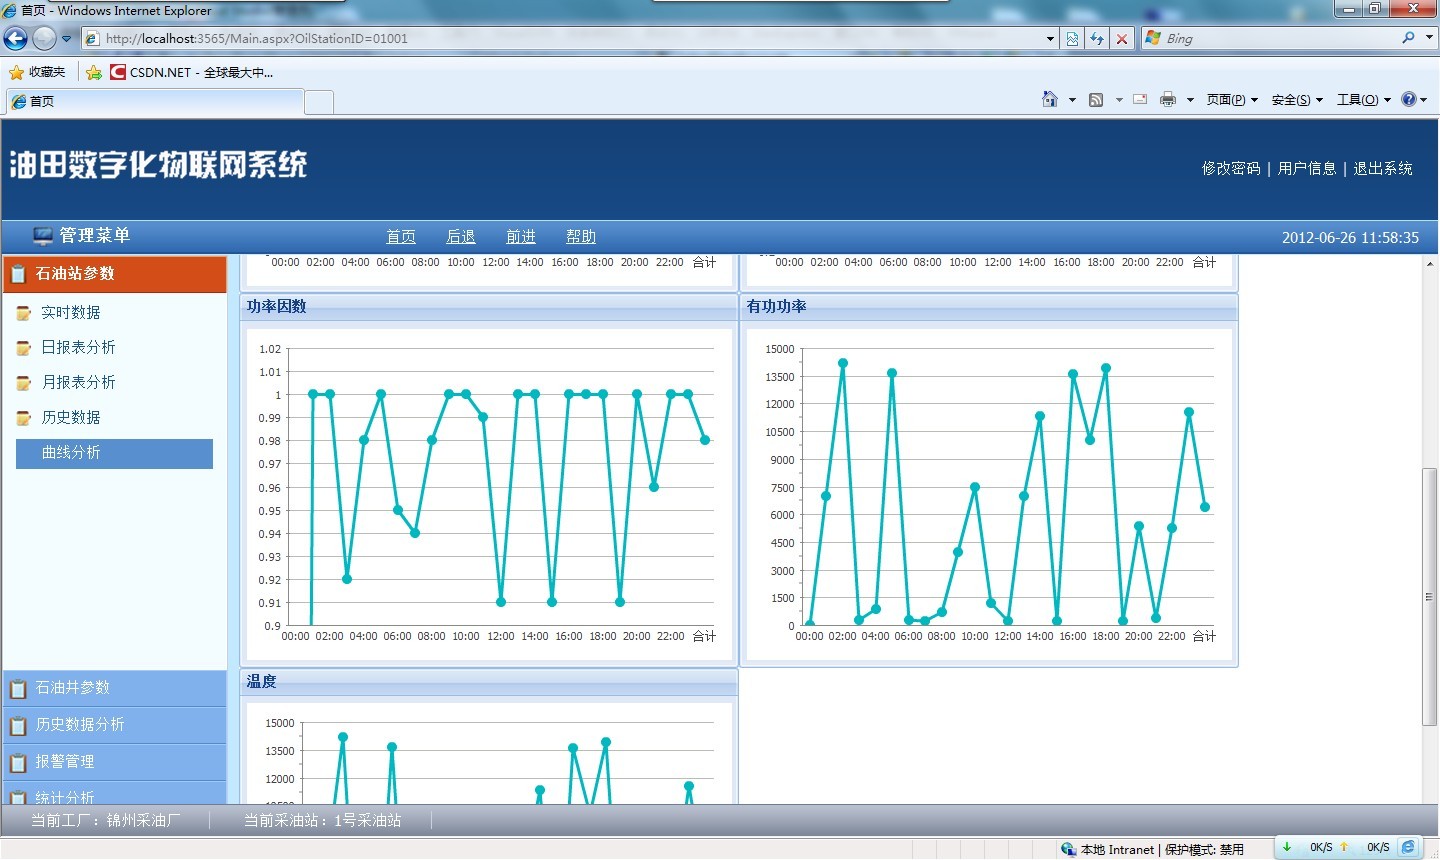Screen dimensions: 1440x860
Task: Click the 帮助 navigation link
Action: point(581,237)
